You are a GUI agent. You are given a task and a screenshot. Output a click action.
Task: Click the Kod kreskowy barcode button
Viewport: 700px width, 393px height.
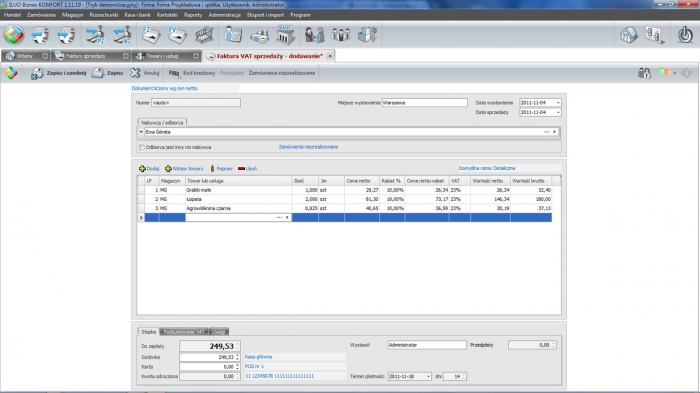tap(192, 73)
